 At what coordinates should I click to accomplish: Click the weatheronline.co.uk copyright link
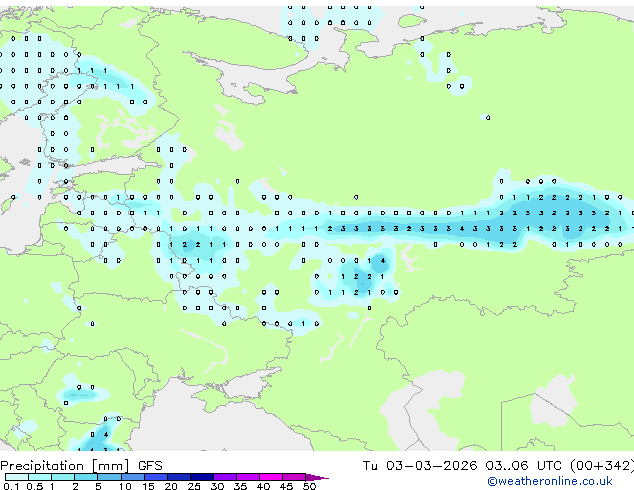pyautogui.click(x=550, y=481)
